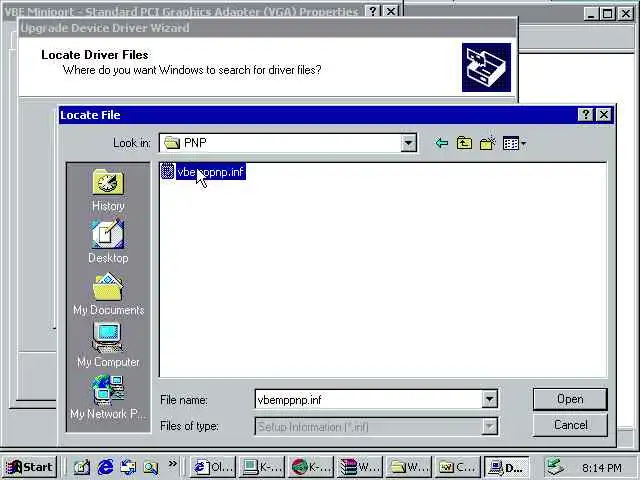Viewport: 640px width, 480px height.
Task: Click the Cancel button
Action: [570, 425]
